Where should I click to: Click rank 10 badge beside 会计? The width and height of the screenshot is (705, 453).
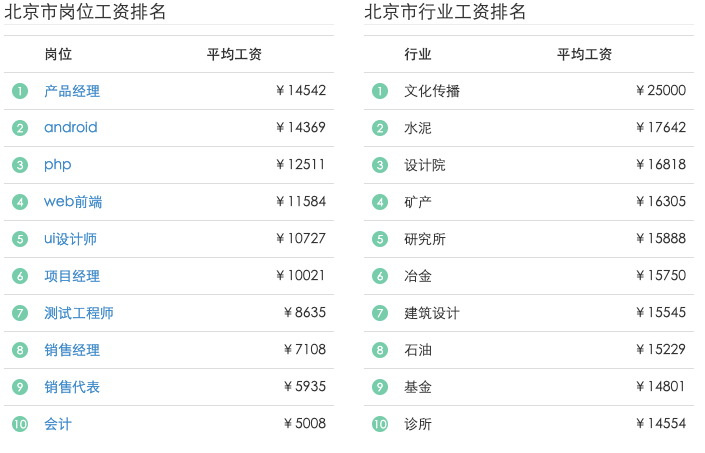click(x=20, y=424)
